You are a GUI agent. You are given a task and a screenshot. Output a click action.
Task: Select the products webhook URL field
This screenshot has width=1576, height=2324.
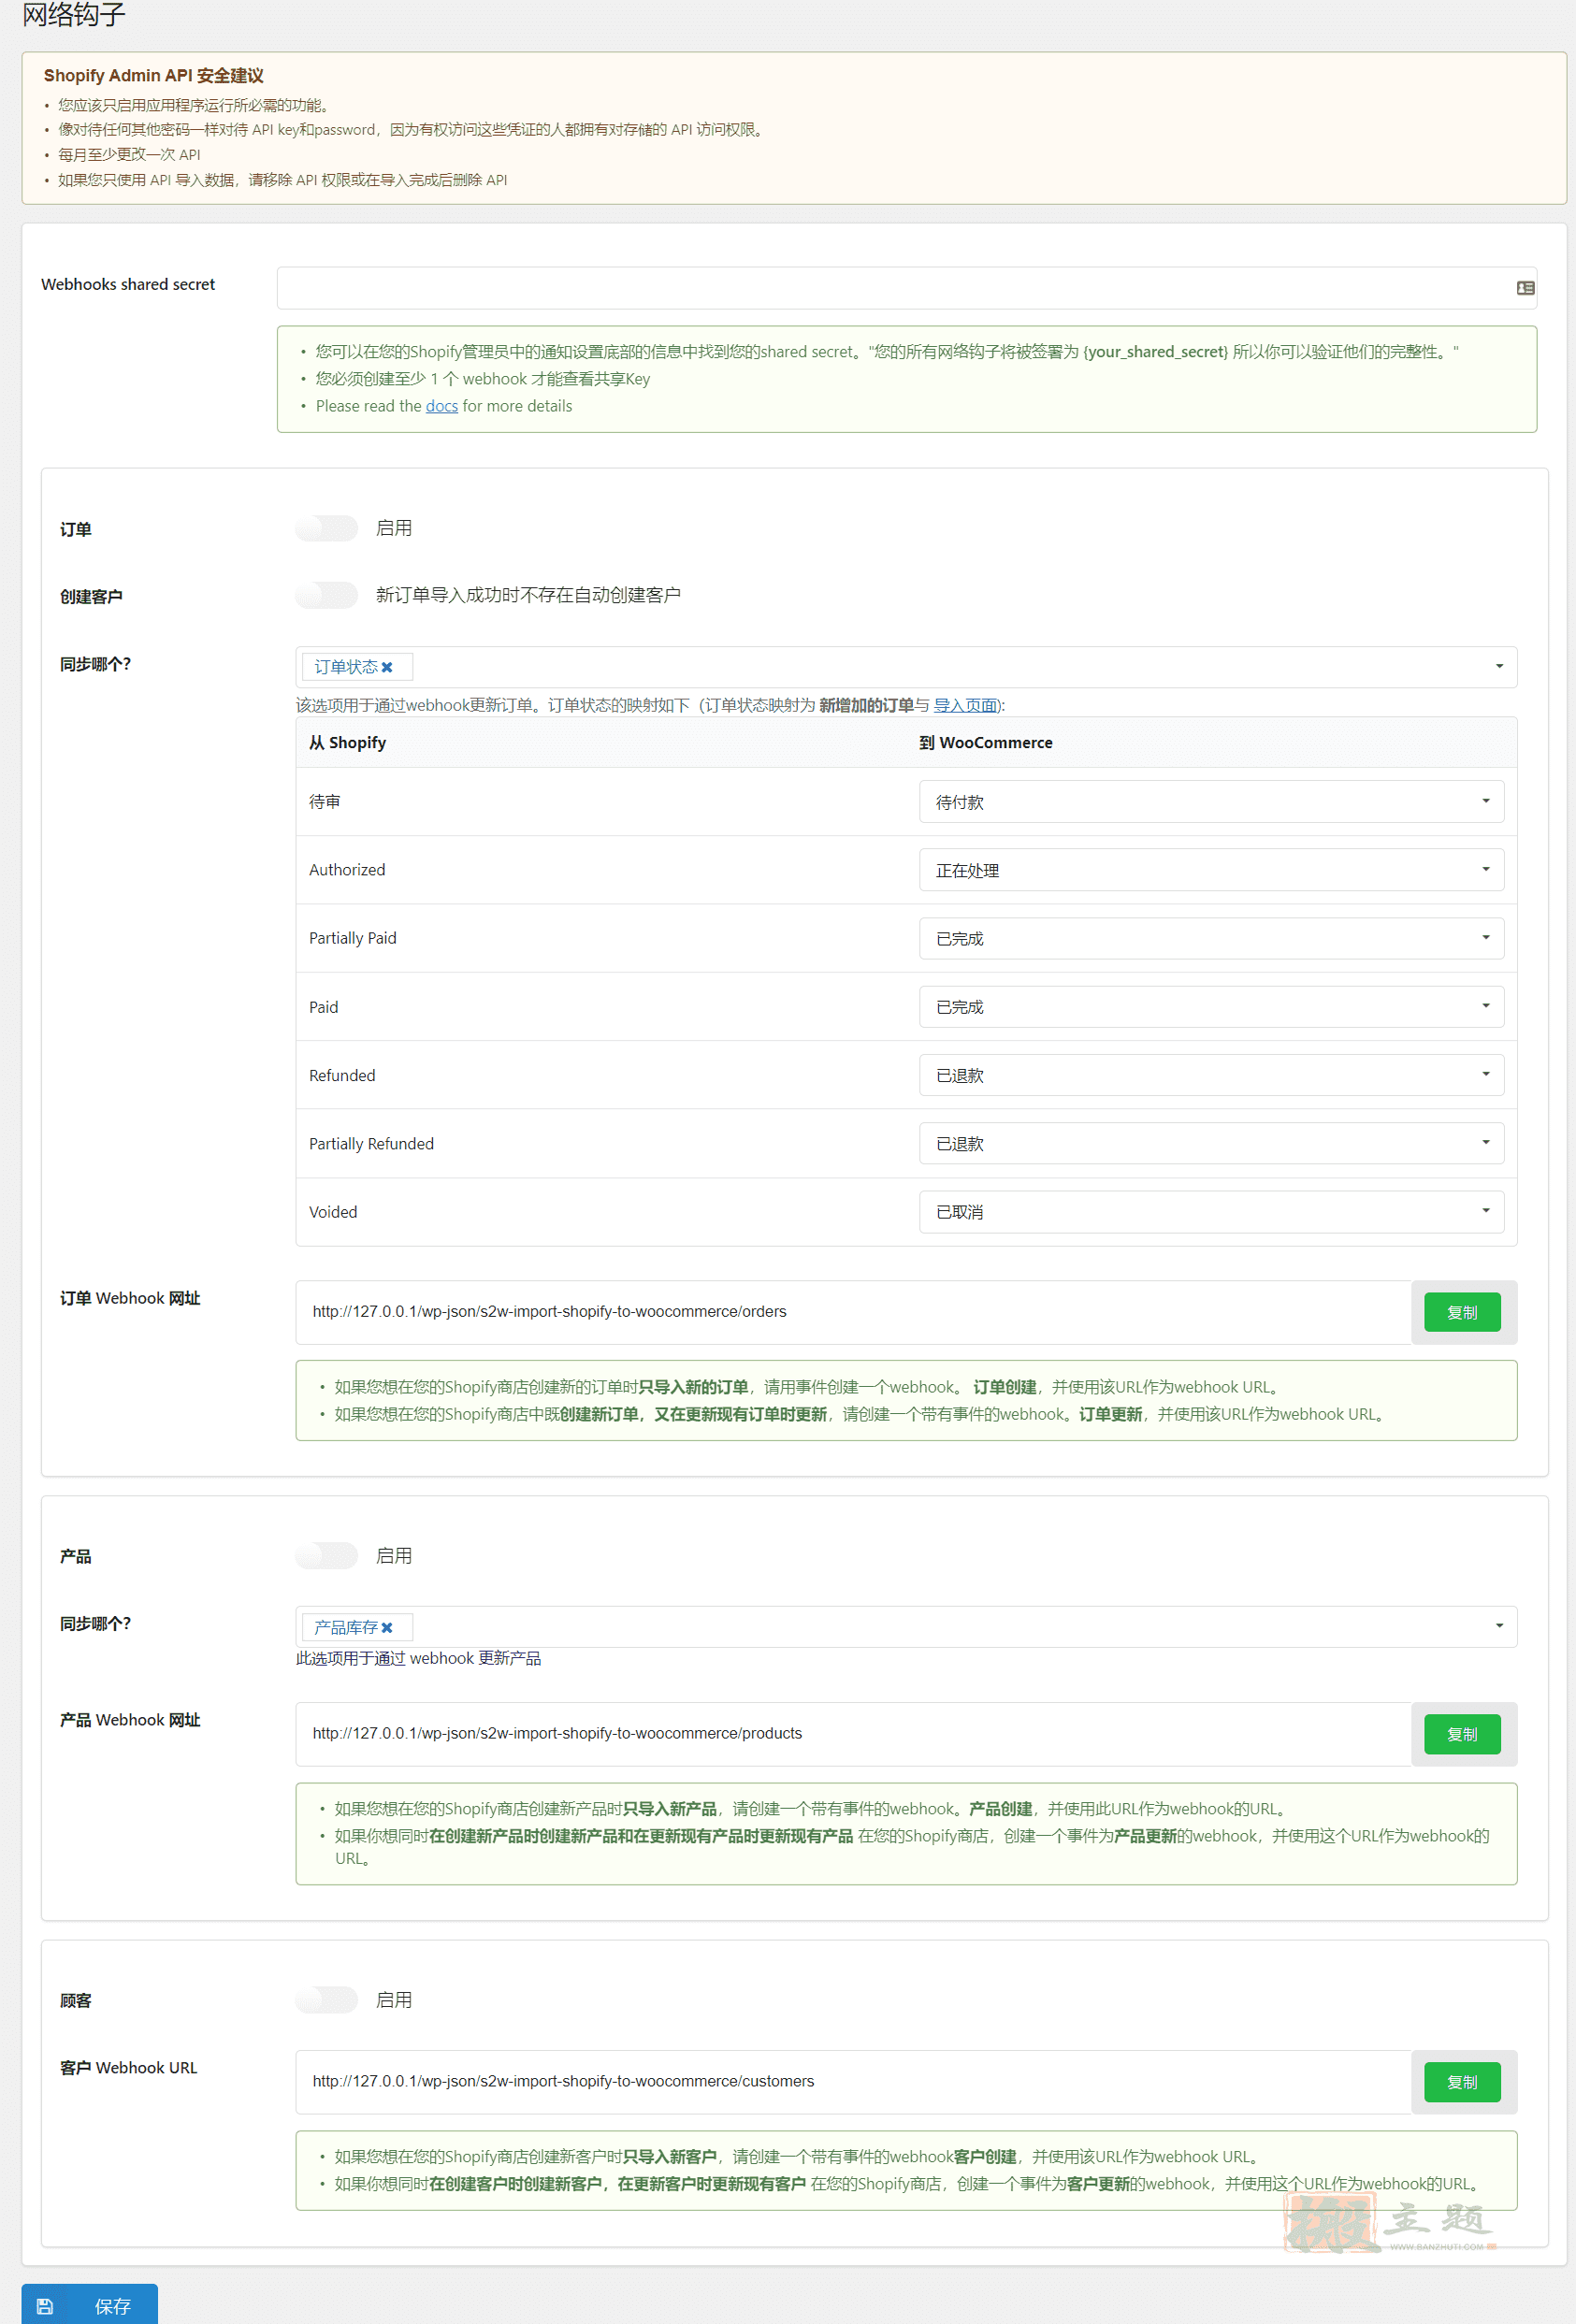click(853, 1734)
